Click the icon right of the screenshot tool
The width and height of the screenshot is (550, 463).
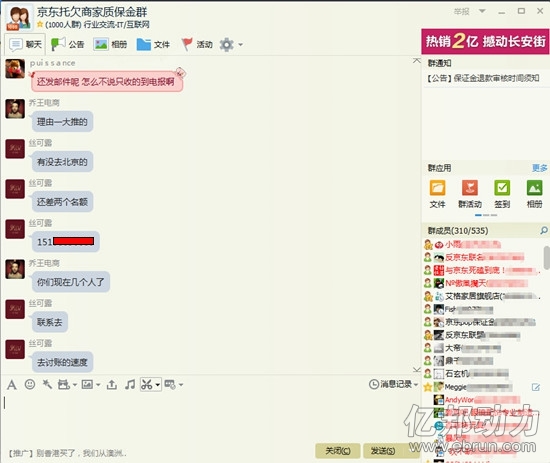click(170, 385)
